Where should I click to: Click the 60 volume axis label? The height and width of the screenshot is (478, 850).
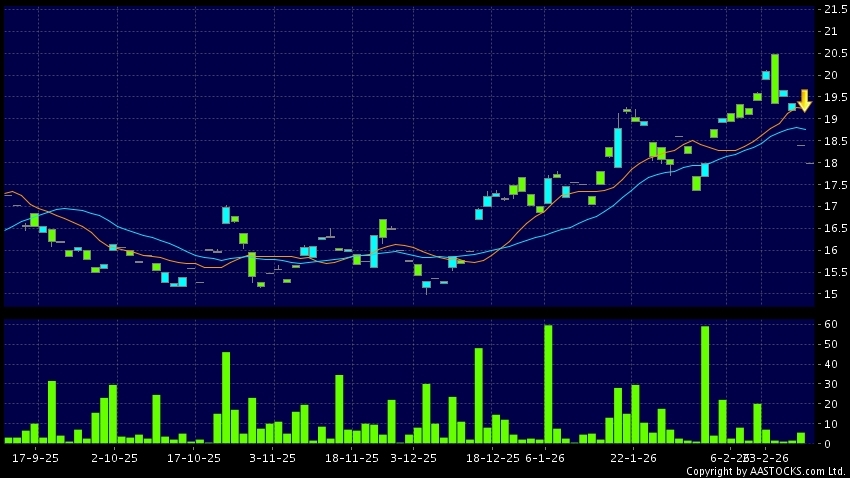pyautogui.click(x=828, y=324)
